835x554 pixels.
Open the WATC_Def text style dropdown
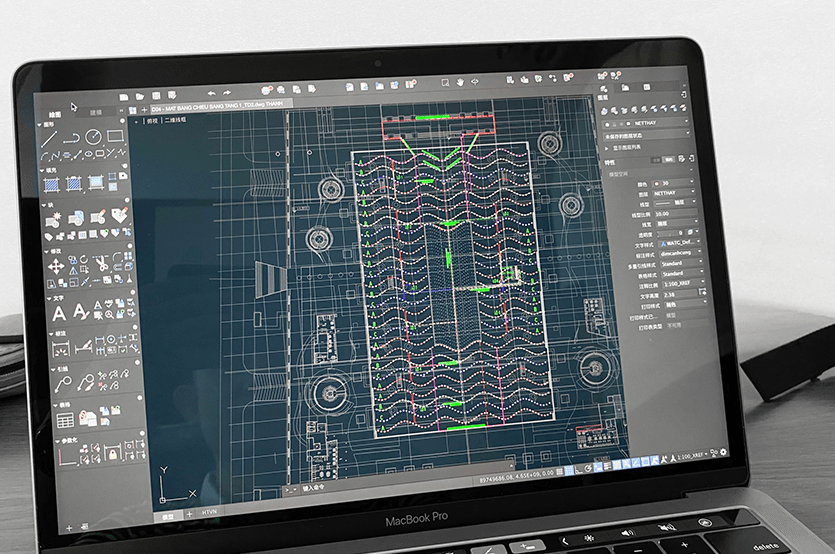click(680, 243)
